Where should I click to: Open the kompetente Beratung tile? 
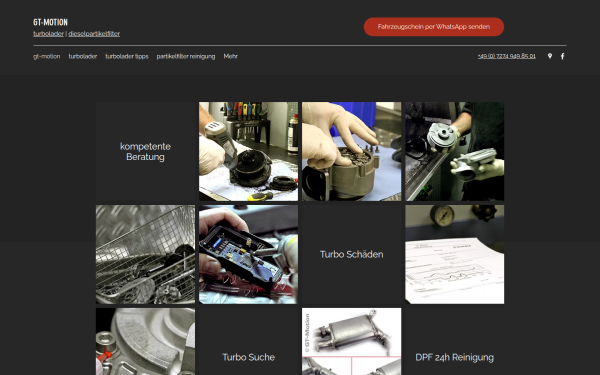point(145,152)
